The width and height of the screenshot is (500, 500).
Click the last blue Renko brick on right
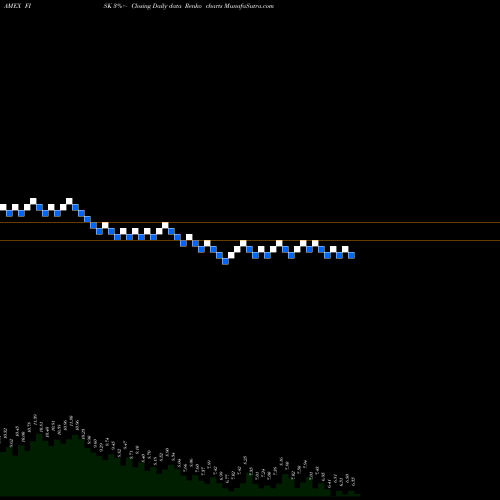click(x=351, y=255)
